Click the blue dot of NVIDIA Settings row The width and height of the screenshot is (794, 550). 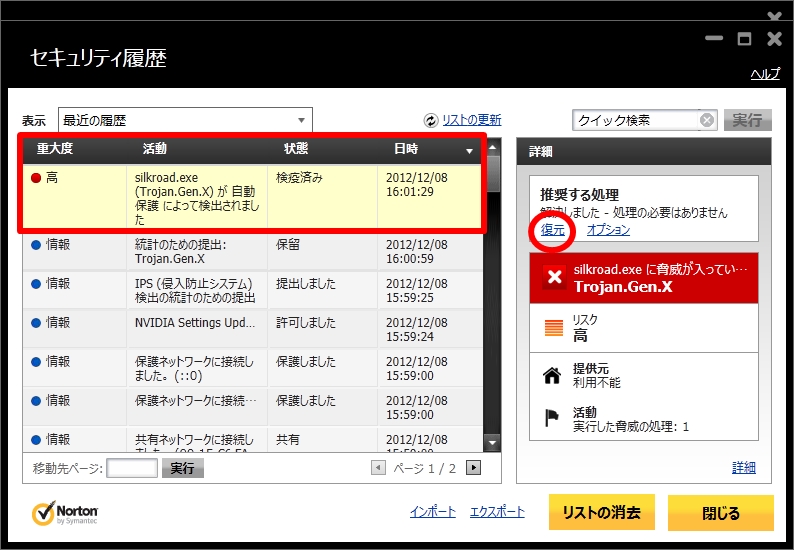click(36, 323)
